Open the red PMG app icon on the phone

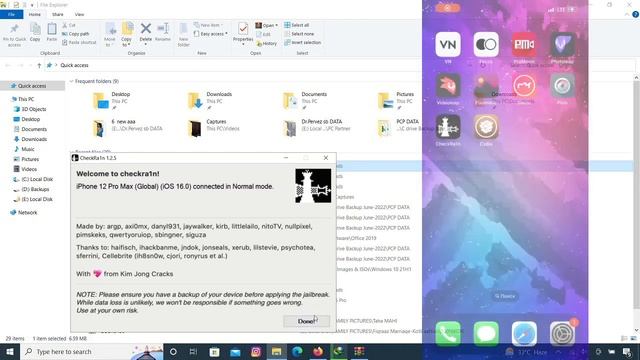(x=524, y=44)
